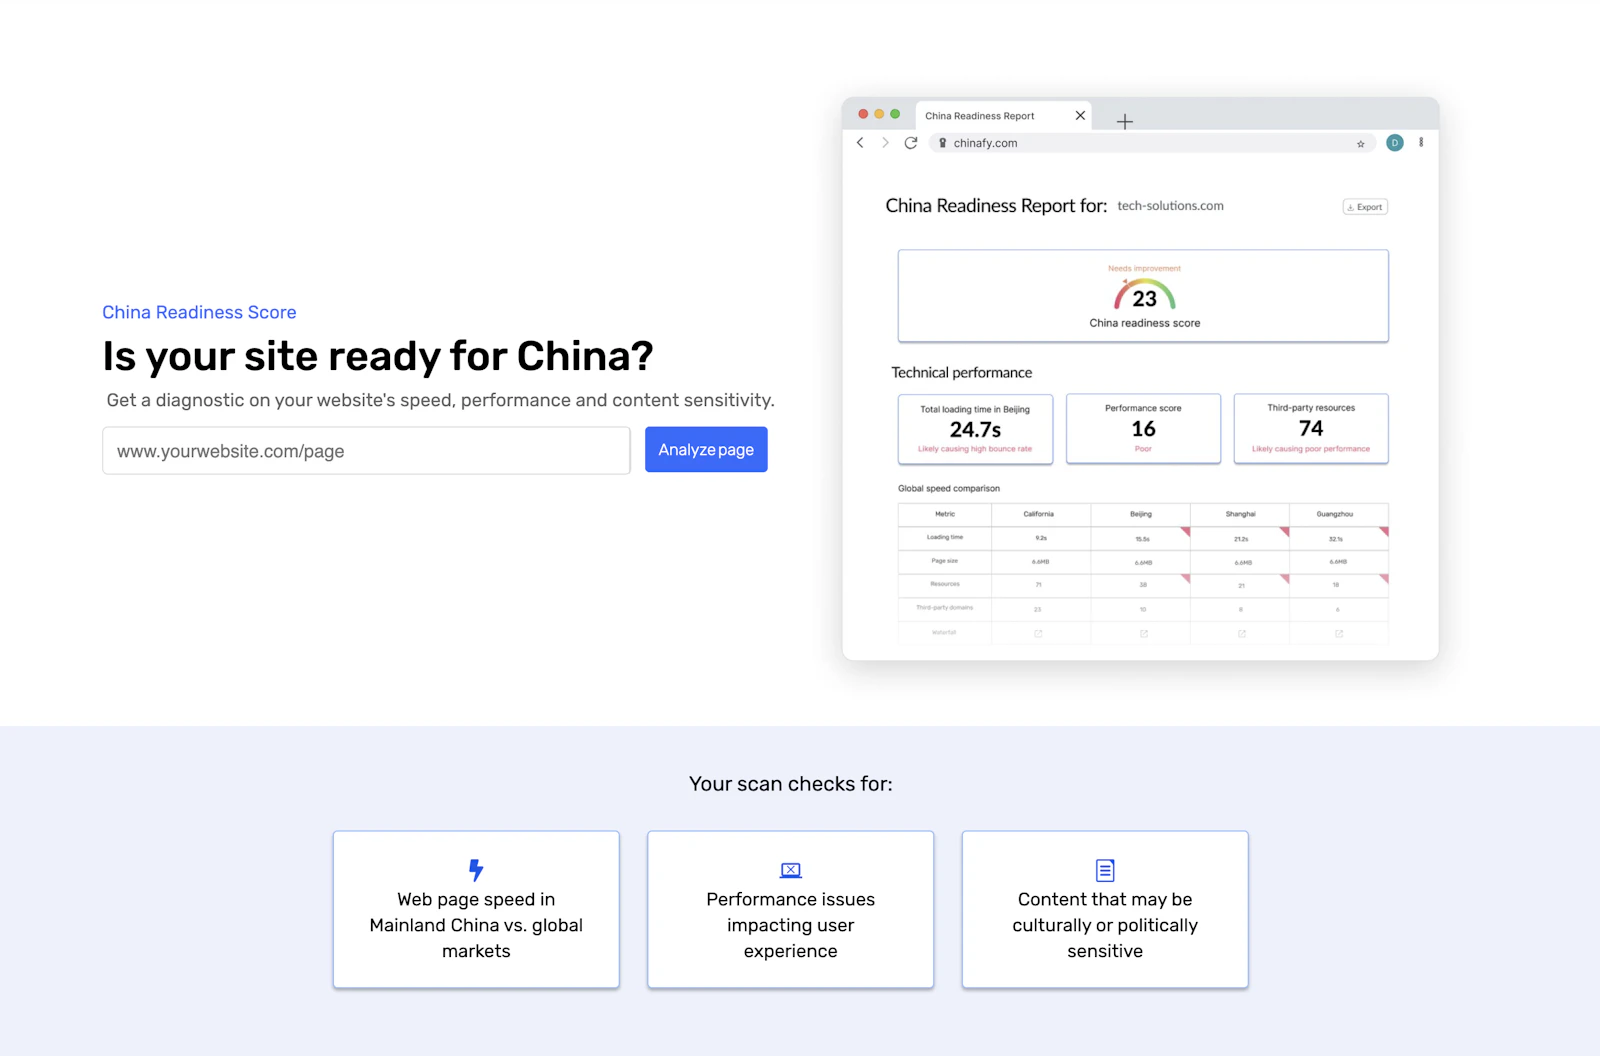The height and width of the screenshot is (1056, 1600).
Task: Open the three-dot browser menu
Action: pos(1421,143)
